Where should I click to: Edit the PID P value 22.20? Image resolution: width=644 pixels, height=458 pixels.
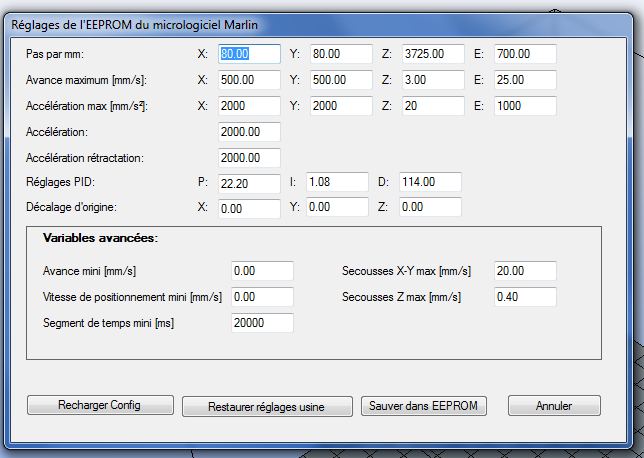(x=249, y=184)
